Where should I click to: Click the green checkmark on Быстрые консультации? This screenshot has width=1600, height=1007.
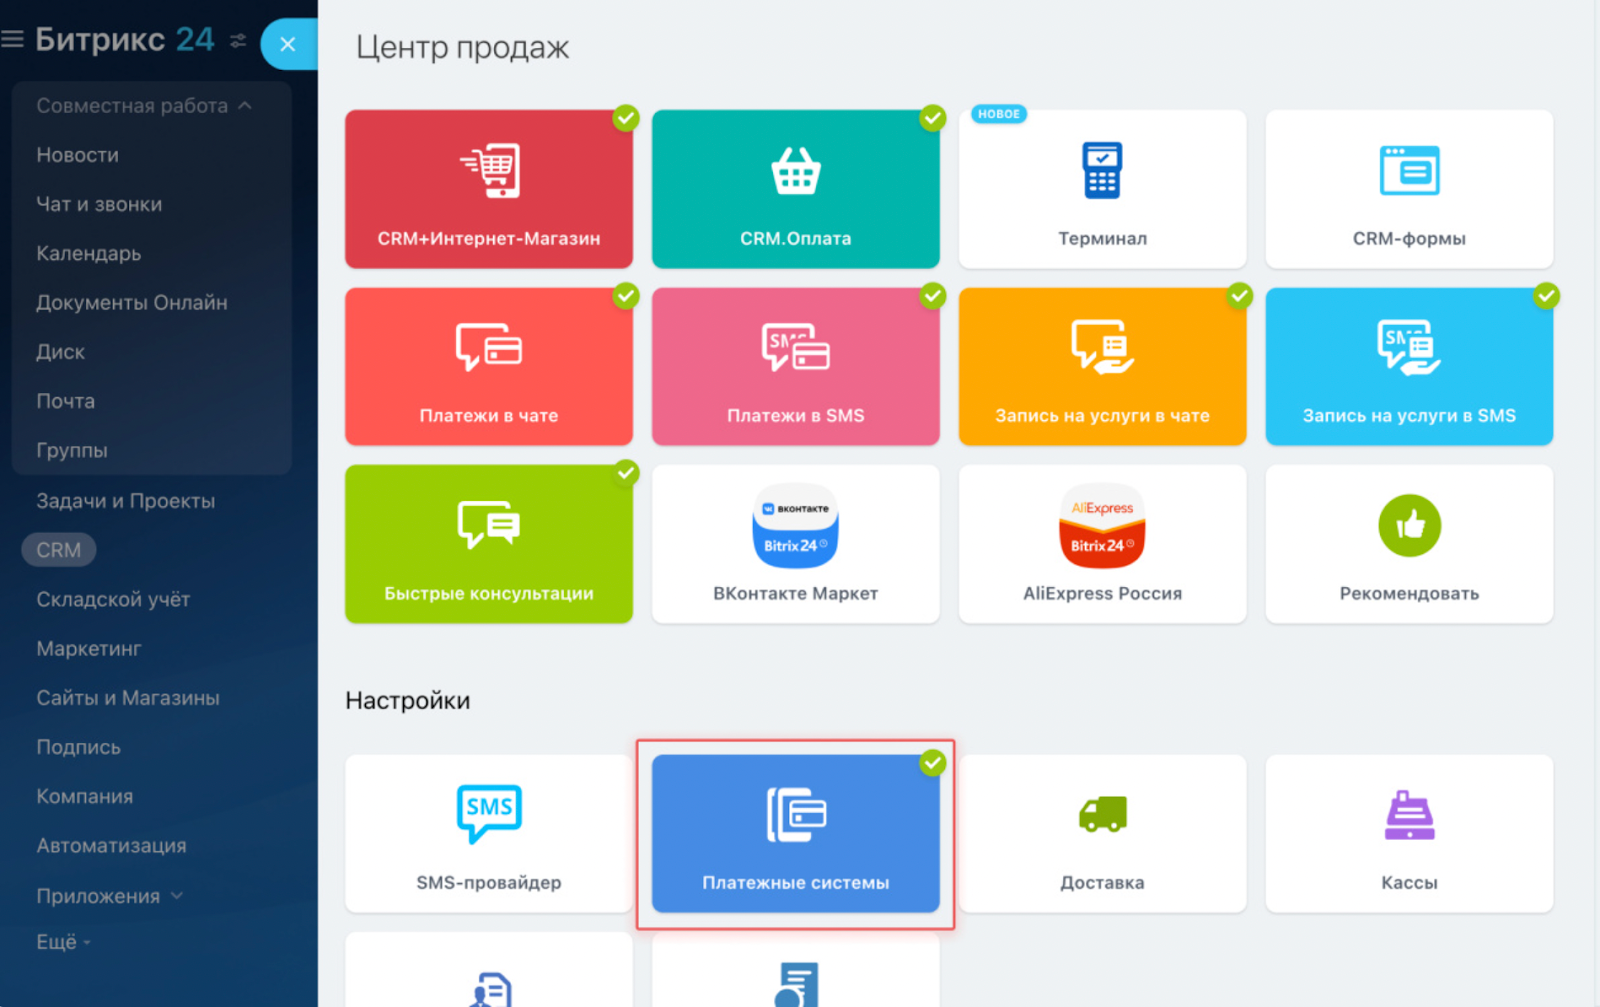(626, 472)
